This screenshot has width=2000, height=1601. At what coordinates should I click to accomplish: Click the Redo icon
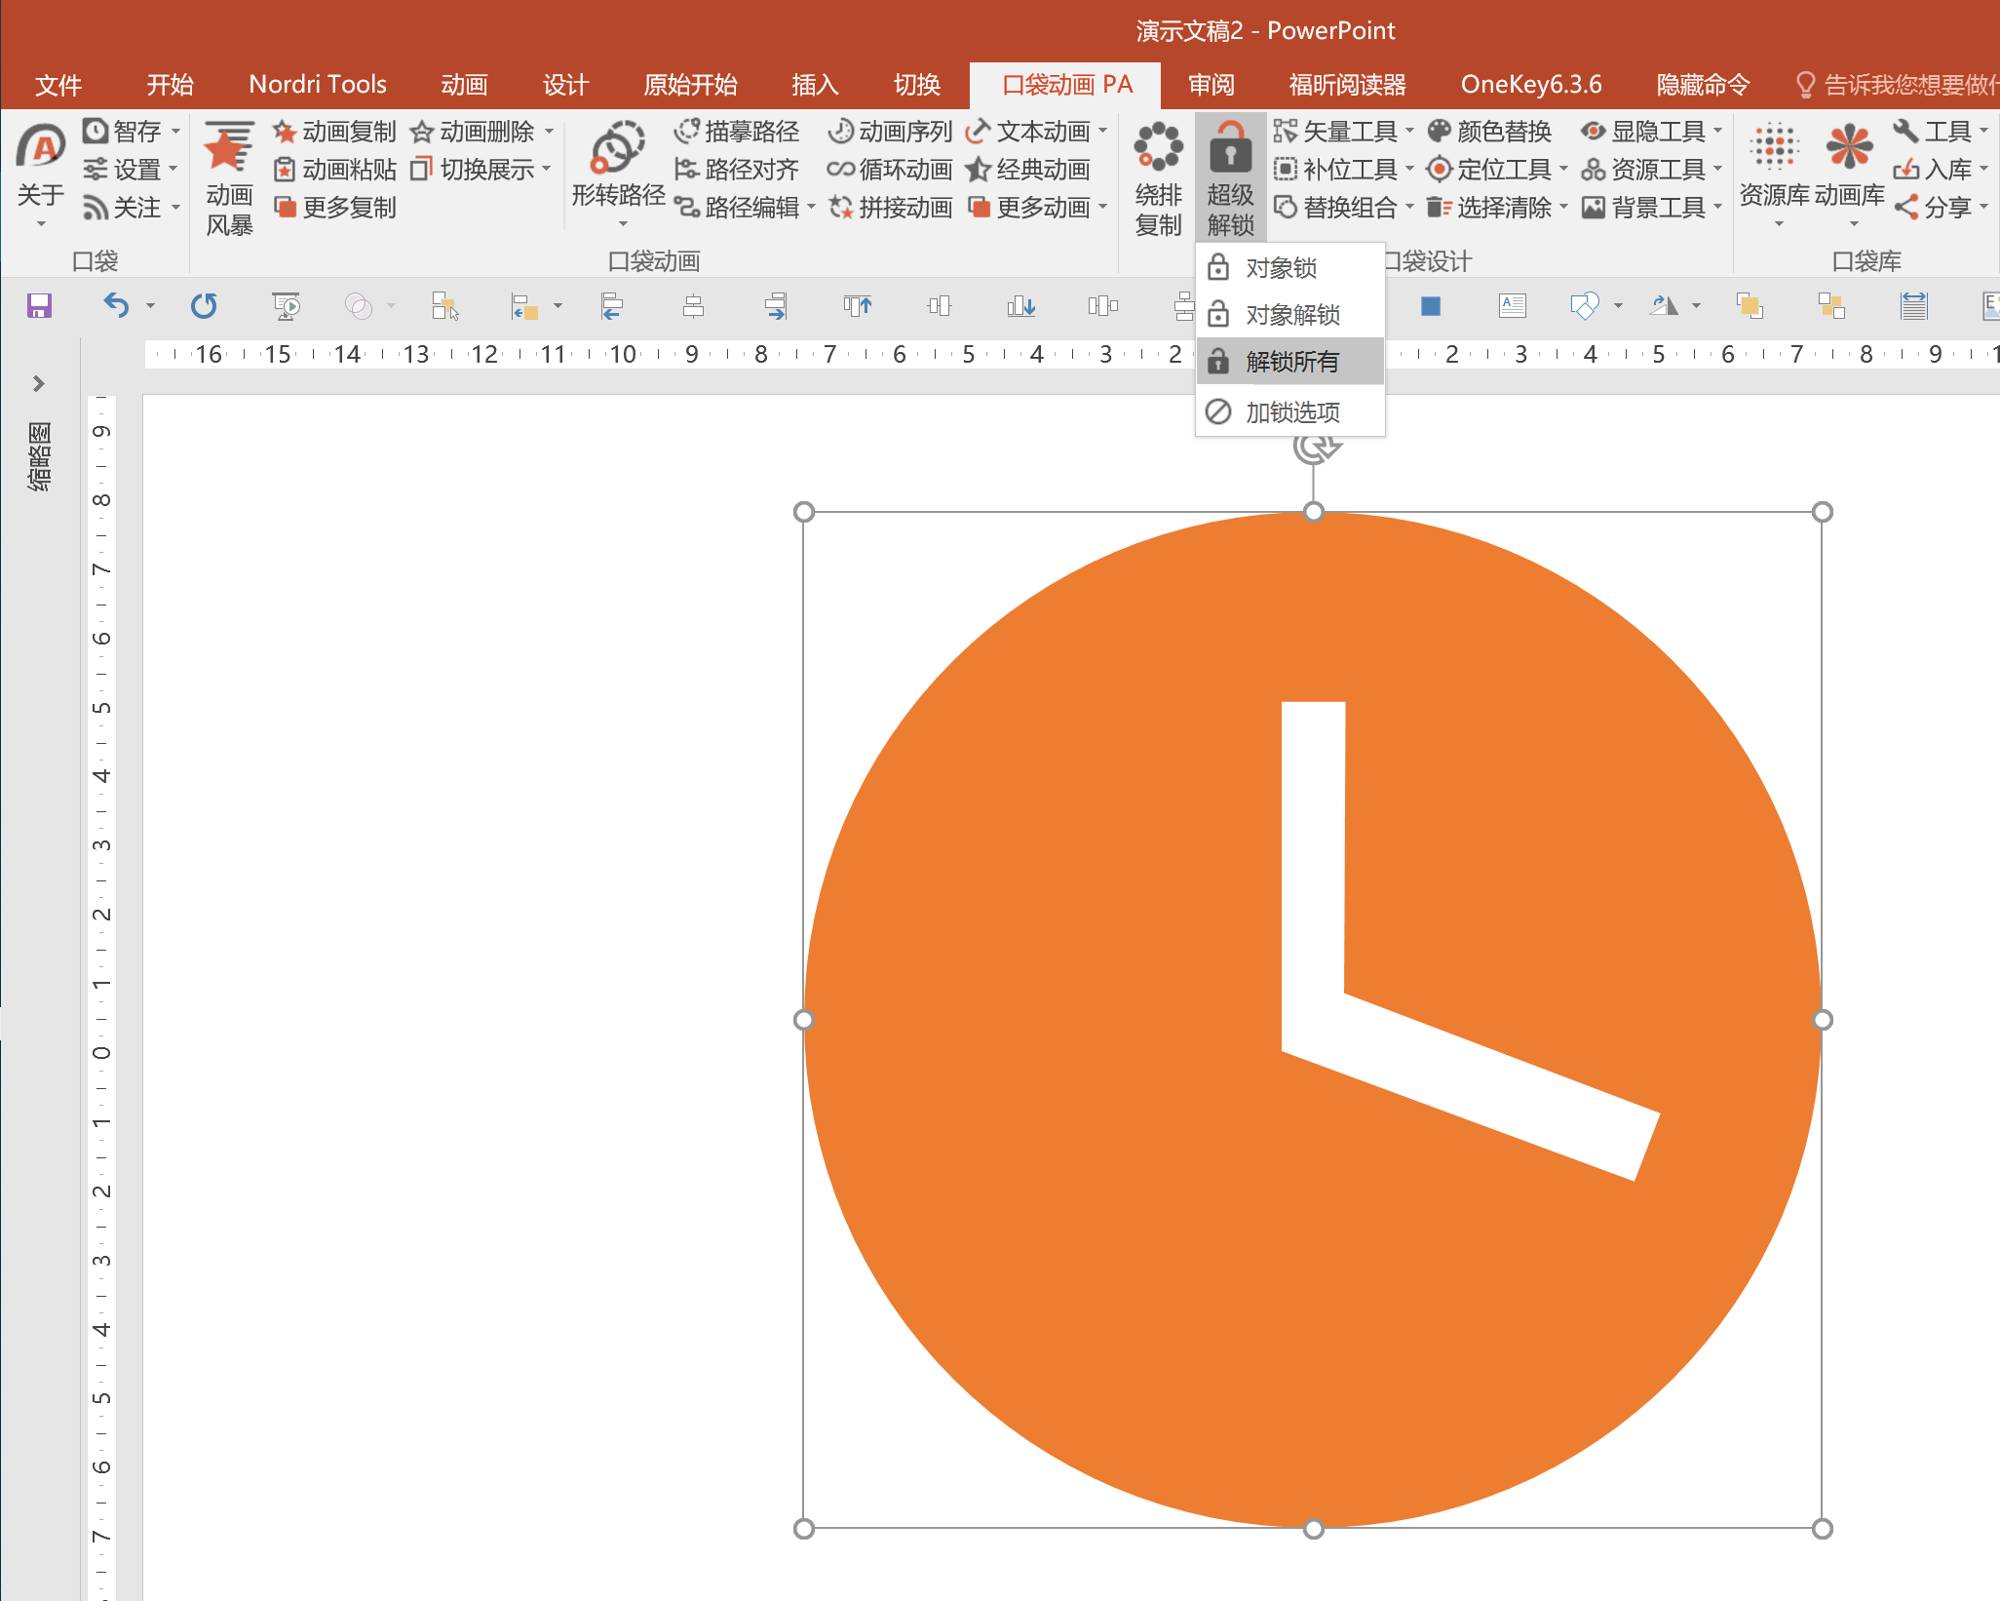(x=204, y=305)
